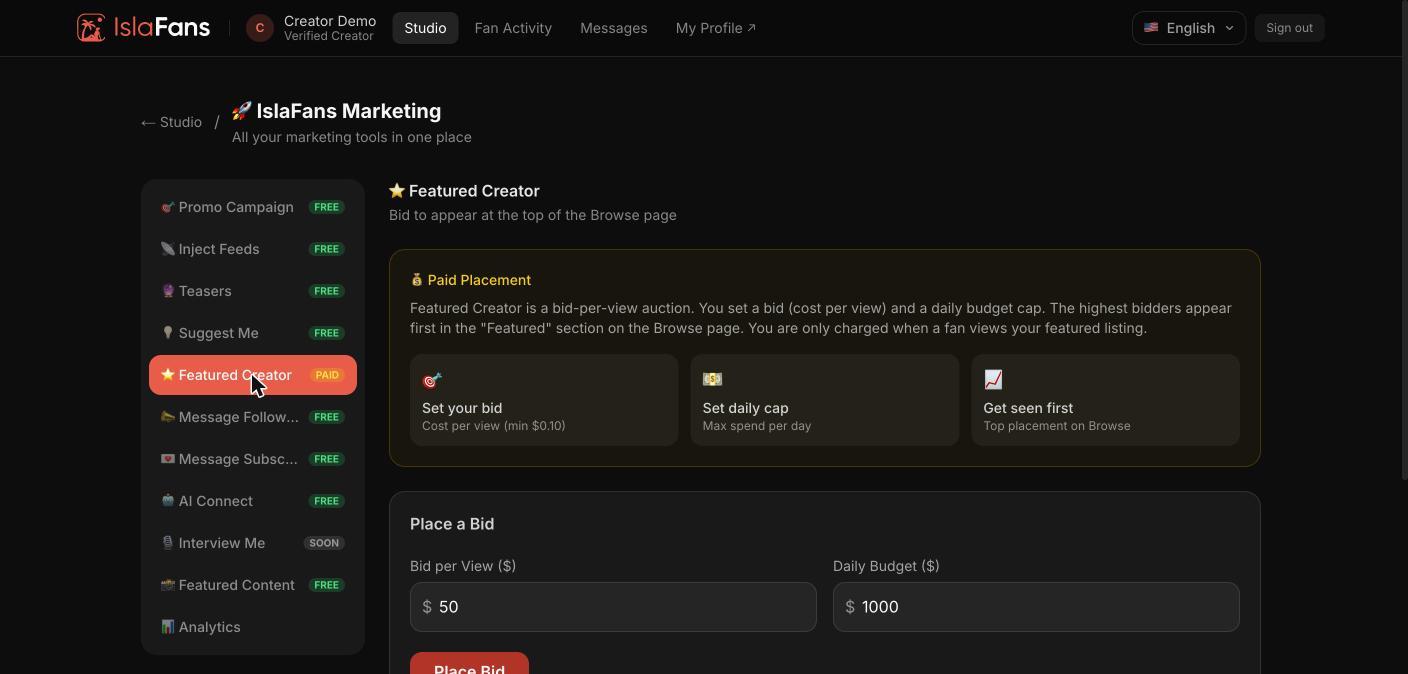1408x674 pixels.
Task: Focus the Daily Budget input field
Action: click(1036, 607)
